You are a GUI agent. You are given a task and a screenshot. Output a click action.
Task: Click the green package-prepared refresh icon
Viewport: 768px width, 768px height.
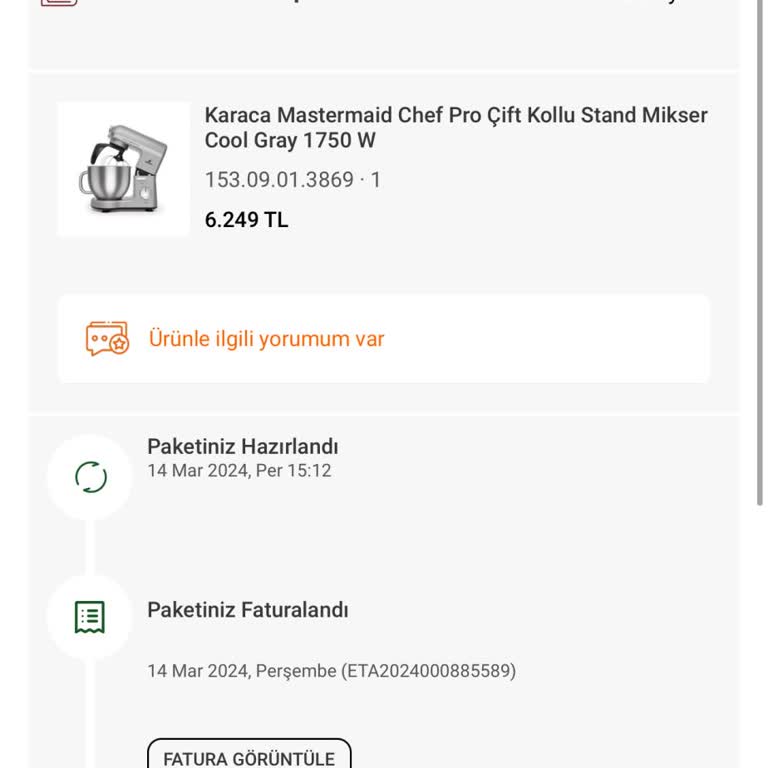tap(90, 477)
